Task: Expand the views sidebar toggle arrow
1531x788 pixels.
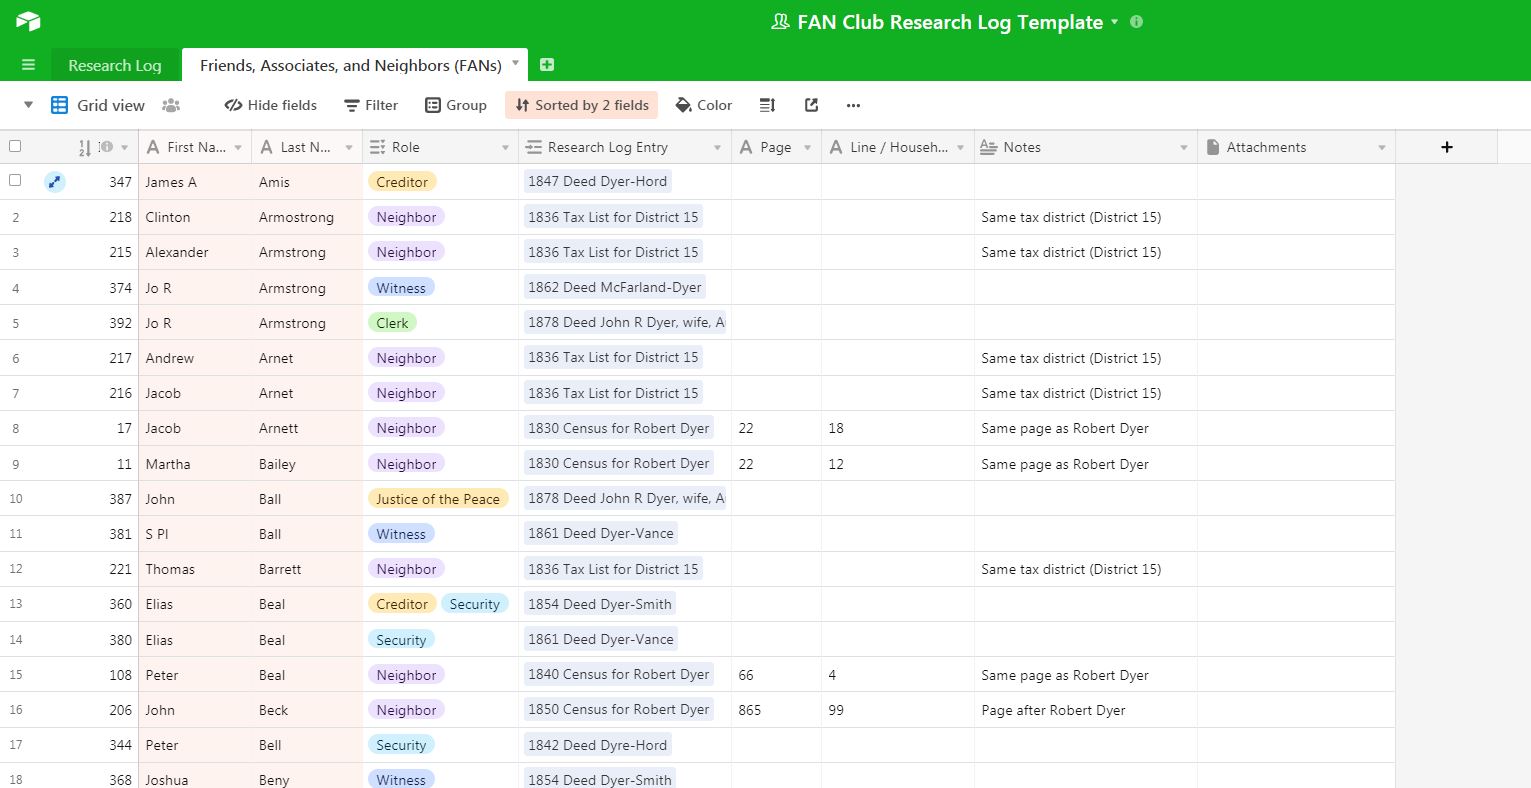Action: pos(28,105)
